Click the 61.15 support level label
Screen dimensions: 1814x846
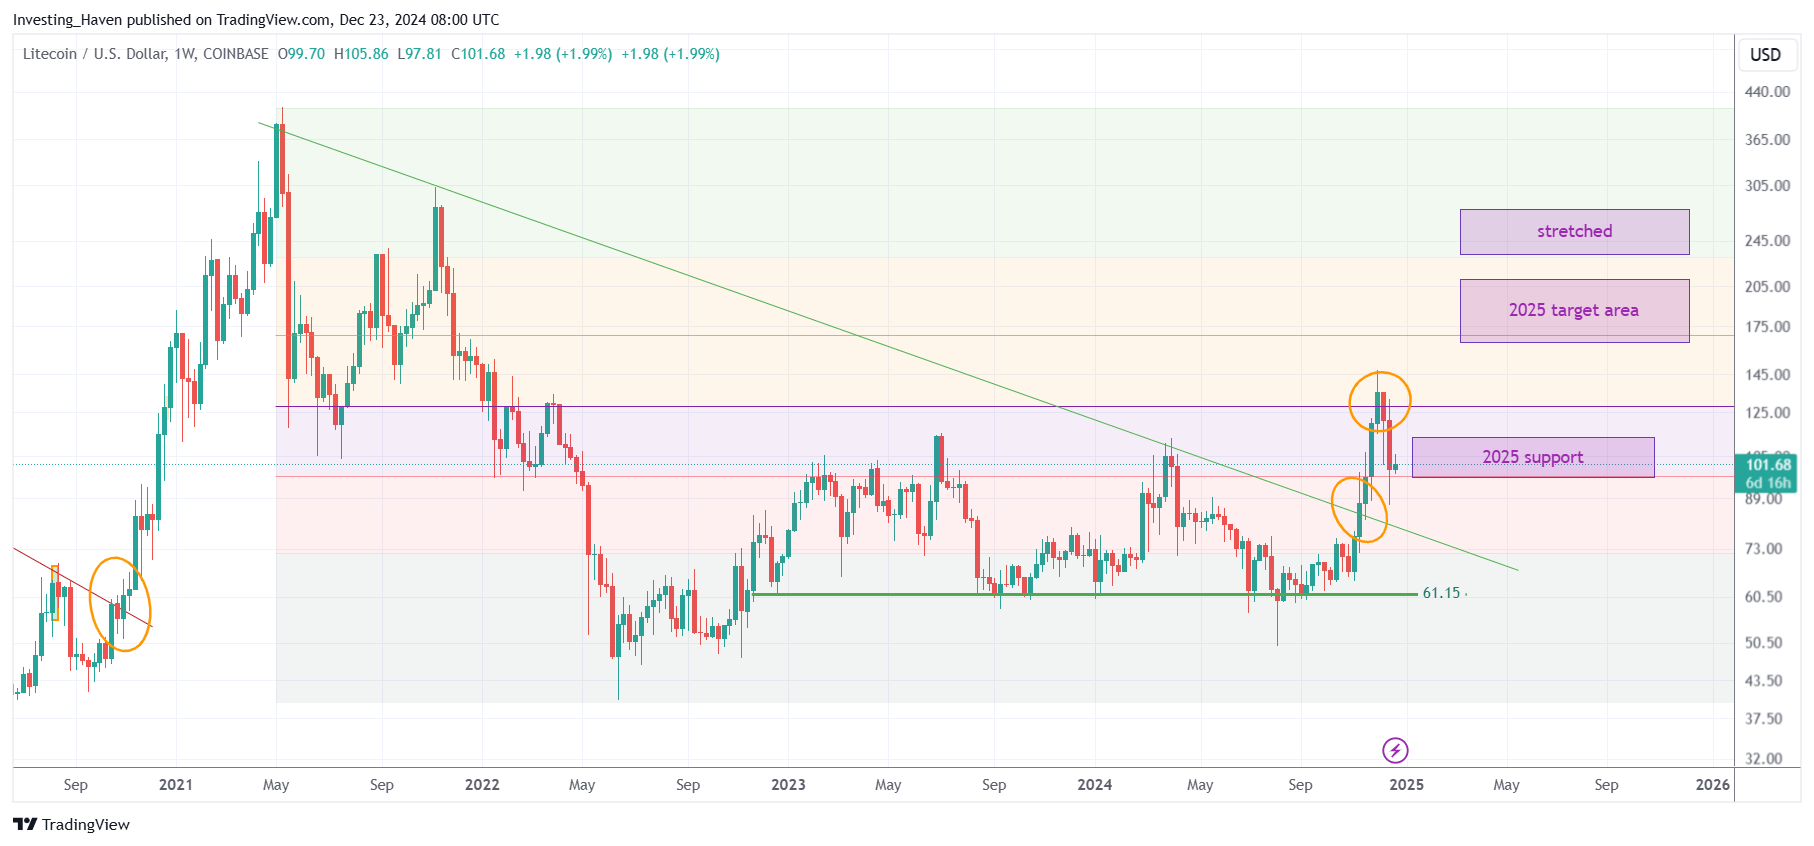point(1441,593)
